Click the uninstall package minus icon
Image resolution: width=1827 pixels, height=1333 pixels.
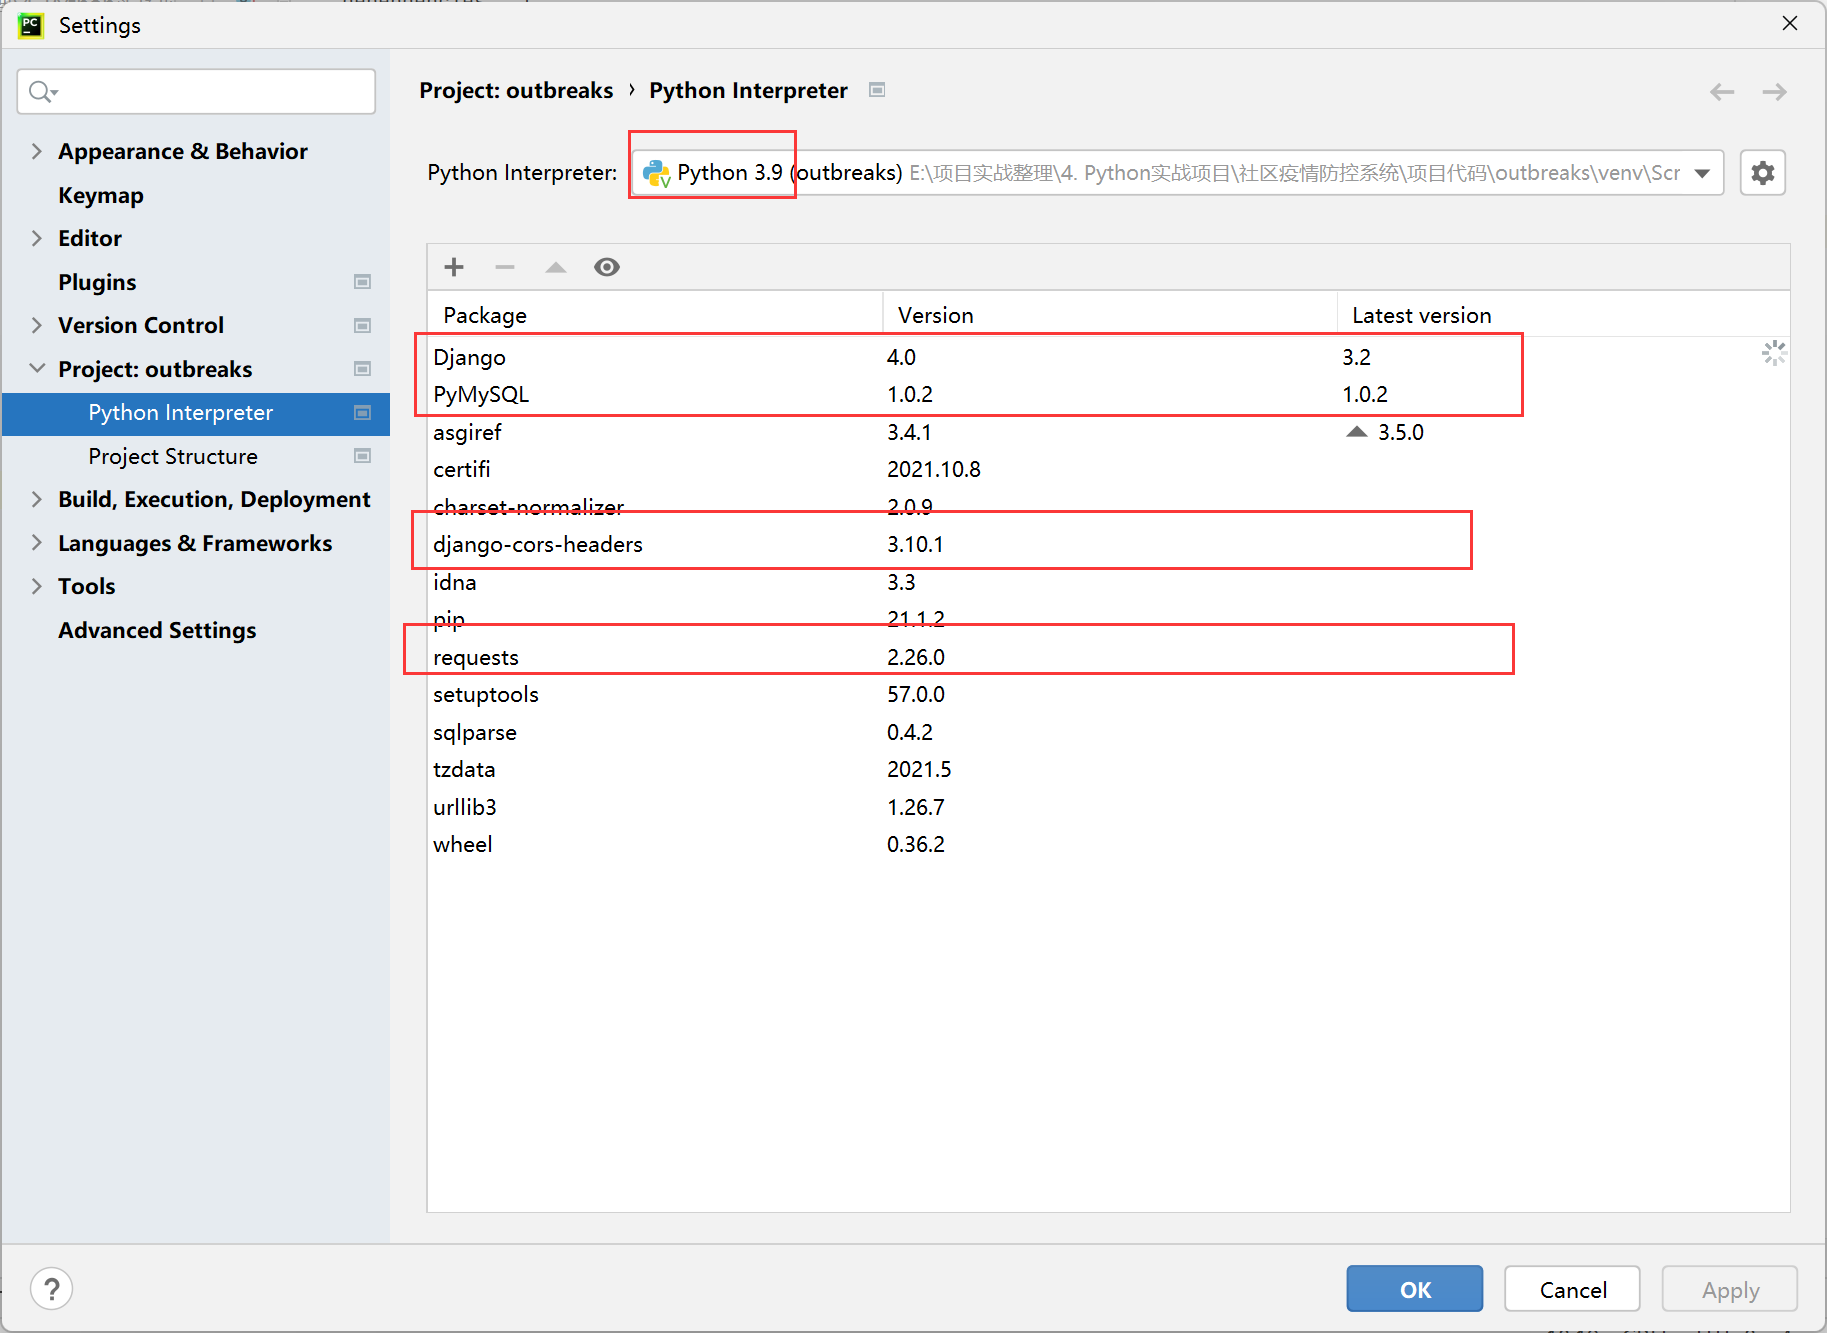(x=505, y=267)
